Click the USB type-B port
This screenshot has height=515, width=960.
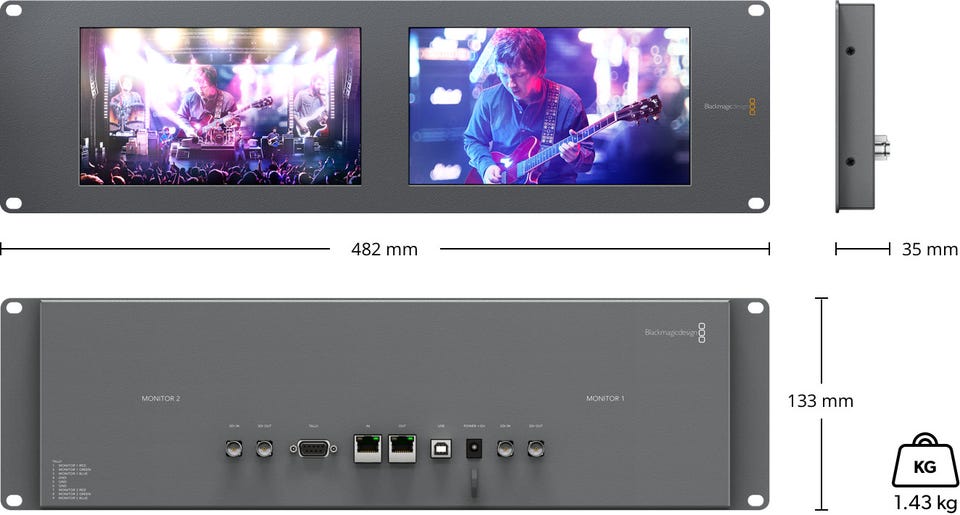pyautogui.click(x=441, y=449)
